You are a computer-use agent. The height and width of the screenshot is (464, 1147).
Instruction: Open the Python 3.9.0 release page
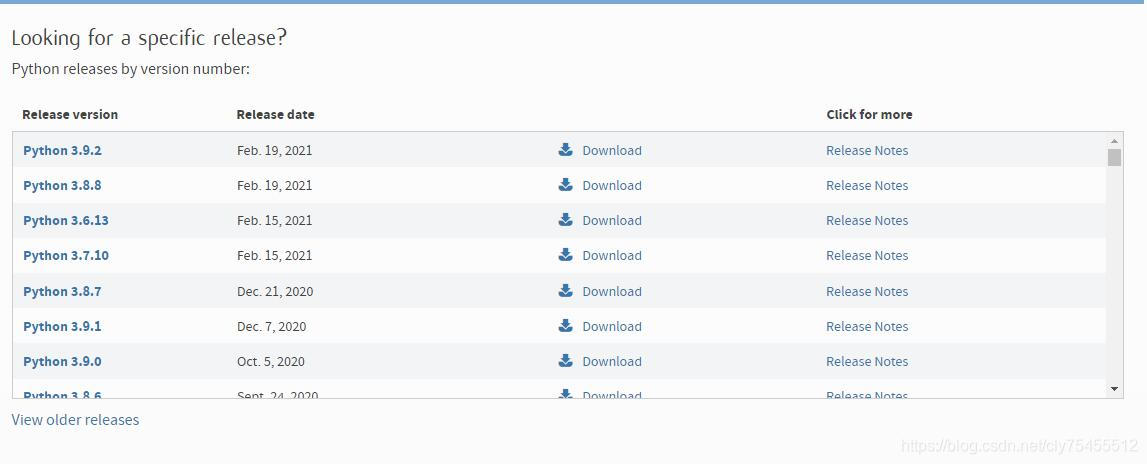62,362
